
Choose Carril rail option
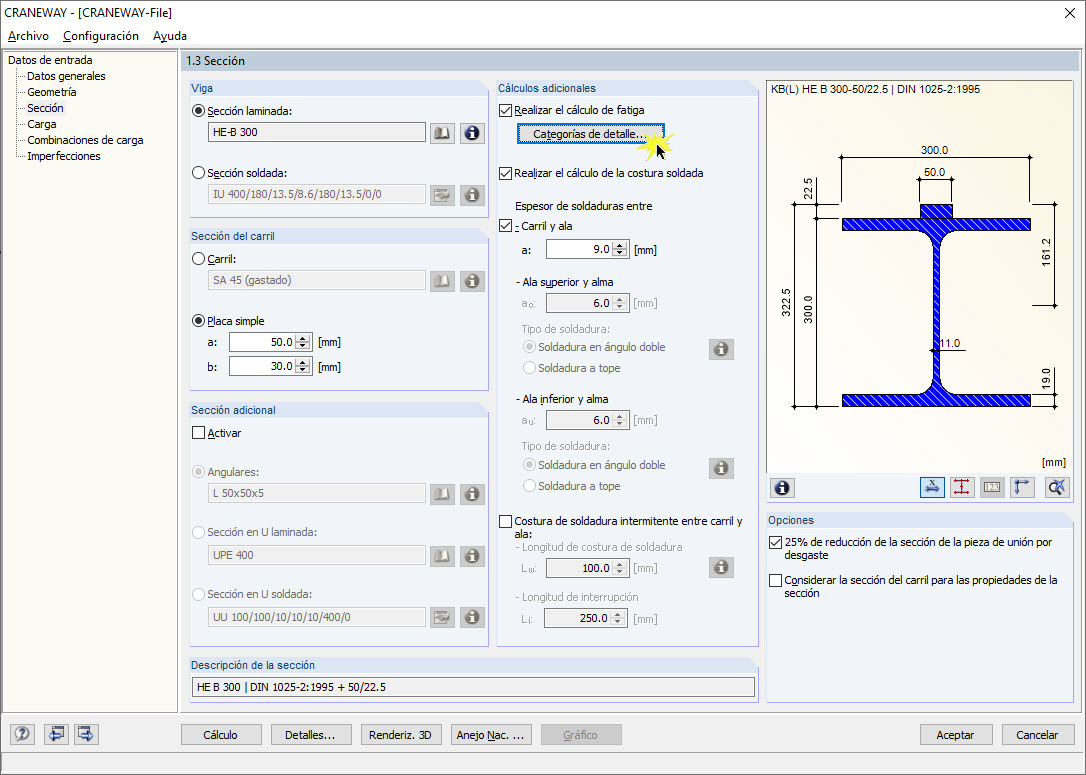click(199, 259)
